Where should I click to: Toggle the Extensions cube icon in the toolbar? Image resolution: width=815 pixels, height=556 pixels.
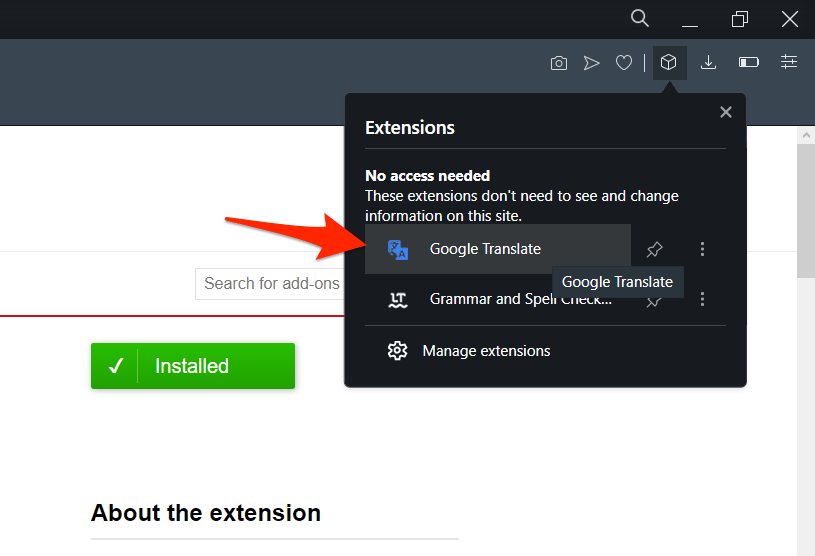point(669,63)
